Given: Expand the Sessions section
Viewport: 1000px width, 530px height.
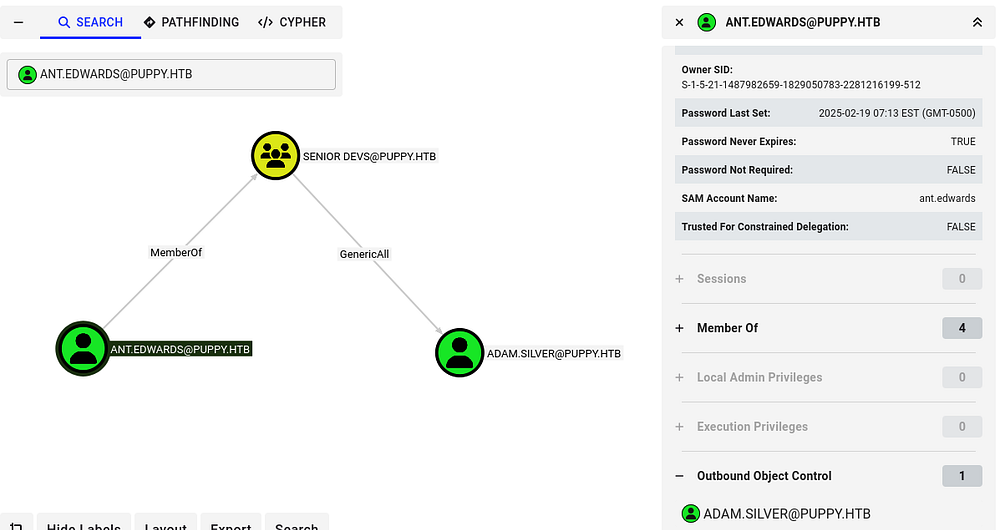Looking at the screenshot, I should click(680, 279).
